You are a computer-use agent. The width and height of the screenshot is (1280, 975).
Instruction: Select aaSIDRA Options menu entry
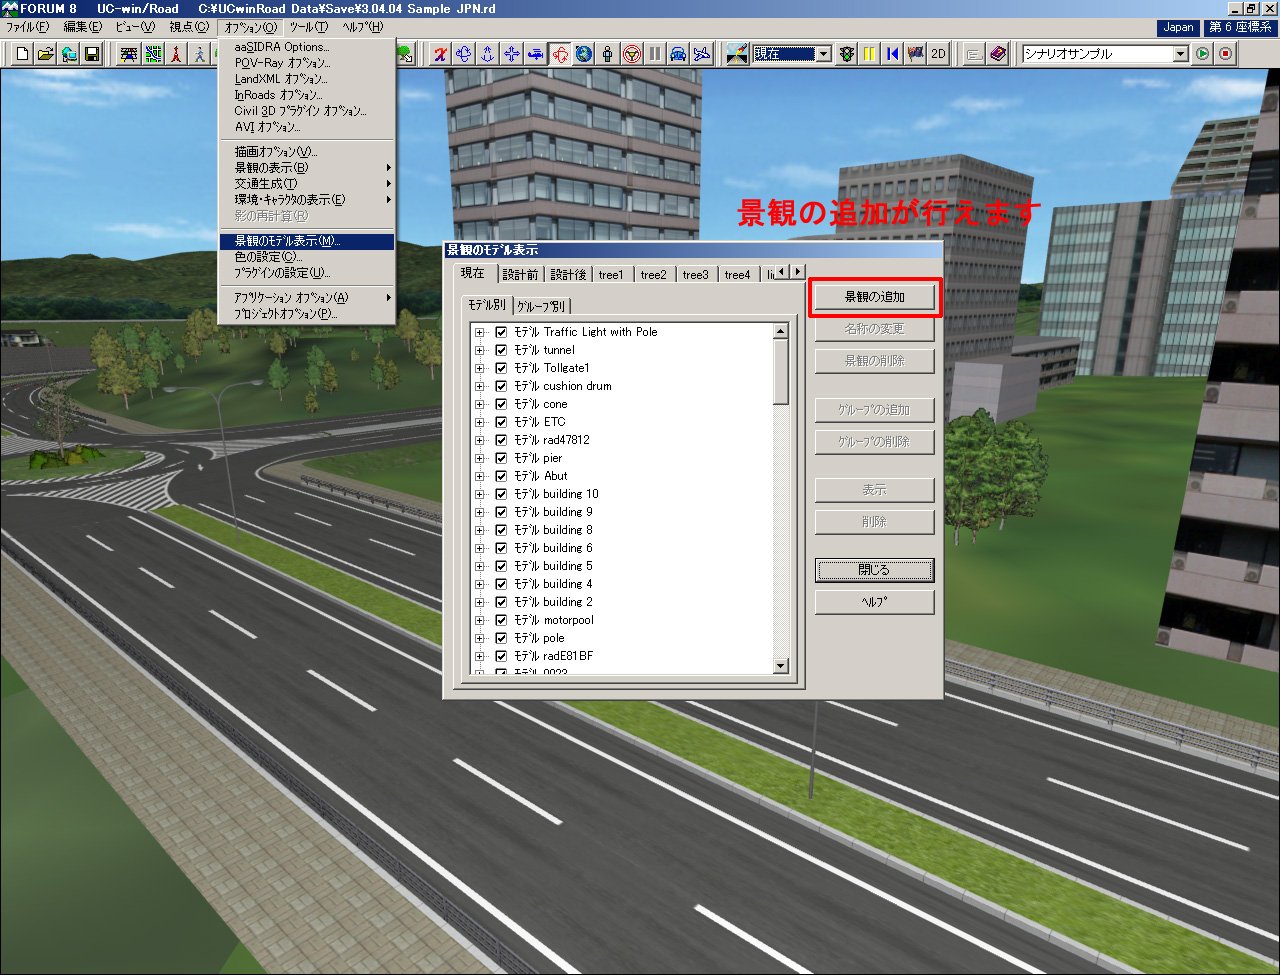coord(307,47)
